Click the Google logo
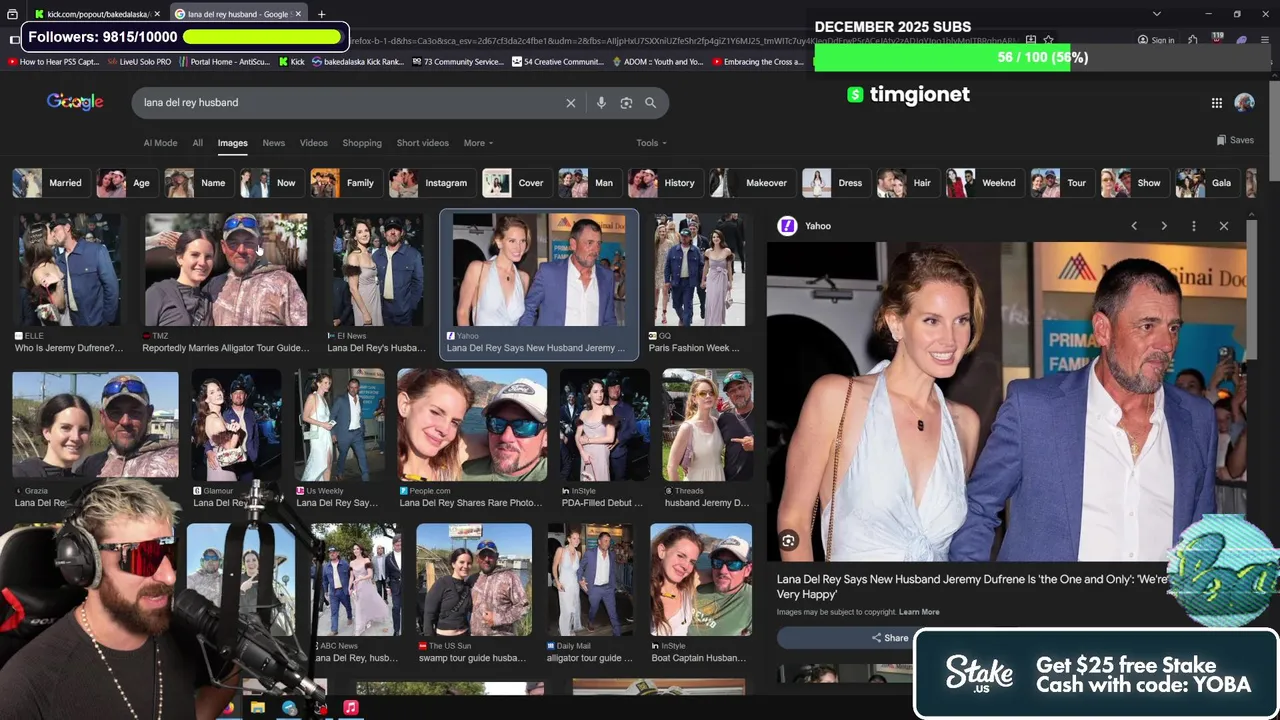Screen dimensions: 1280x720 tap(75, 102)
